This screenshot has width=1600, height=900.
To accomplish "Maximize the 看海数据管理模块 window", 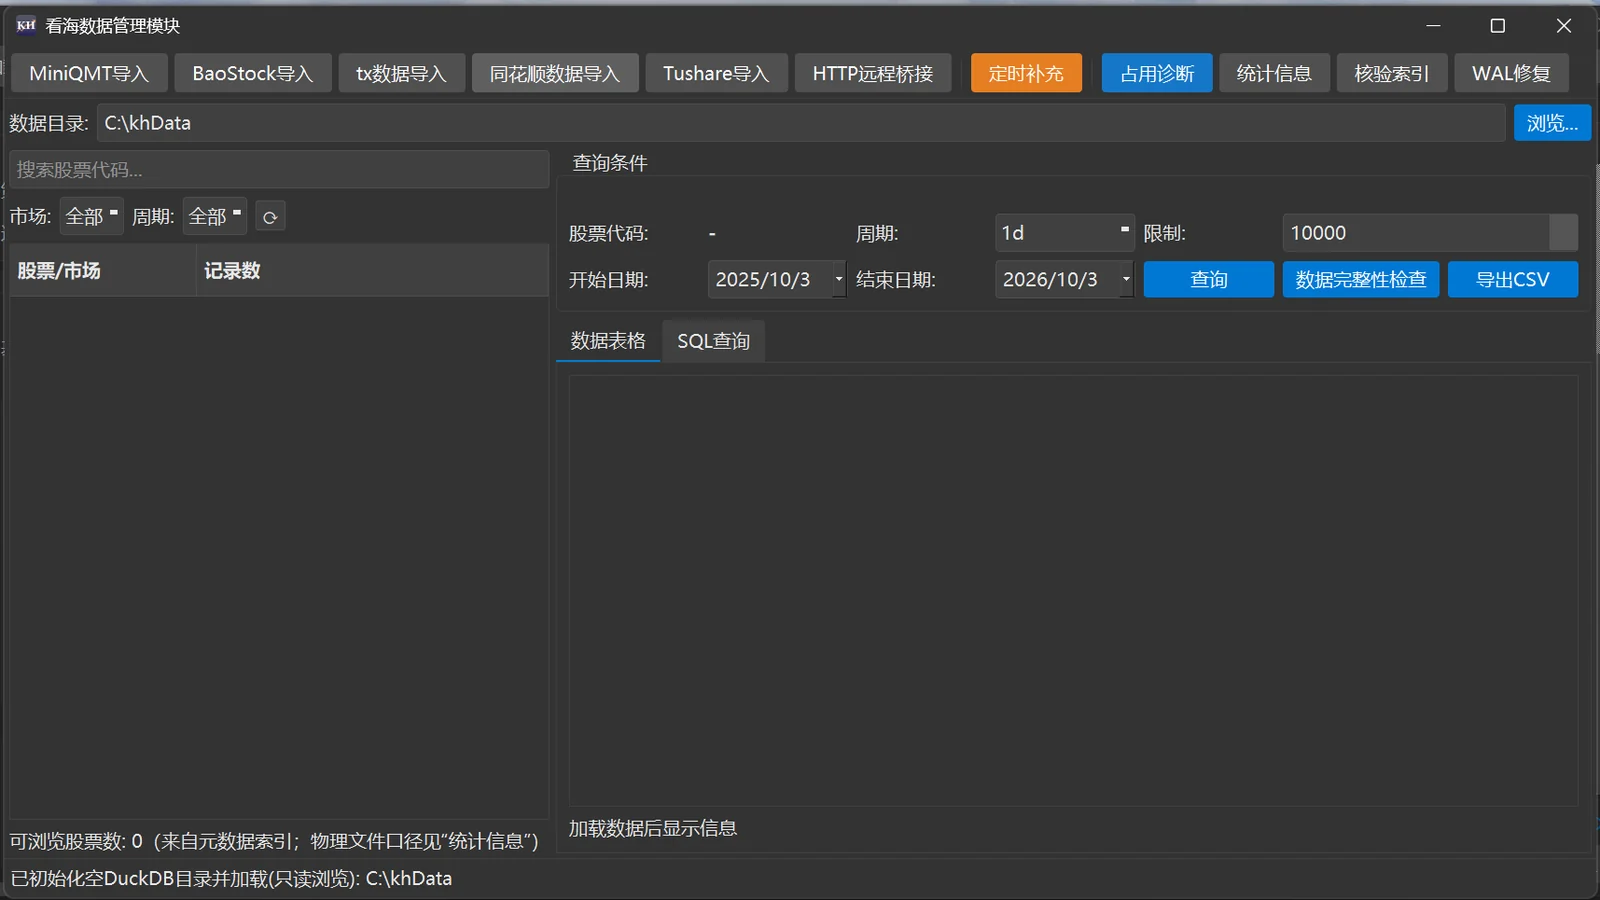I will pos(1497,26).
